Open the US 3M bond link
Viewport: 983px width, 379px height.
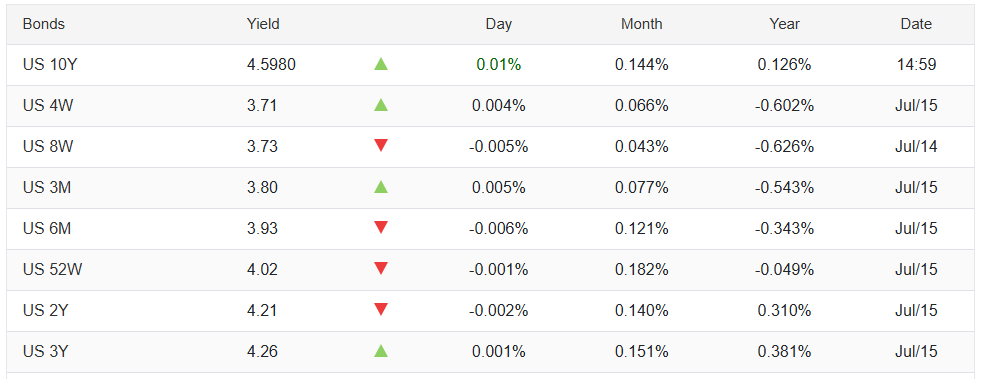[46, 187]
